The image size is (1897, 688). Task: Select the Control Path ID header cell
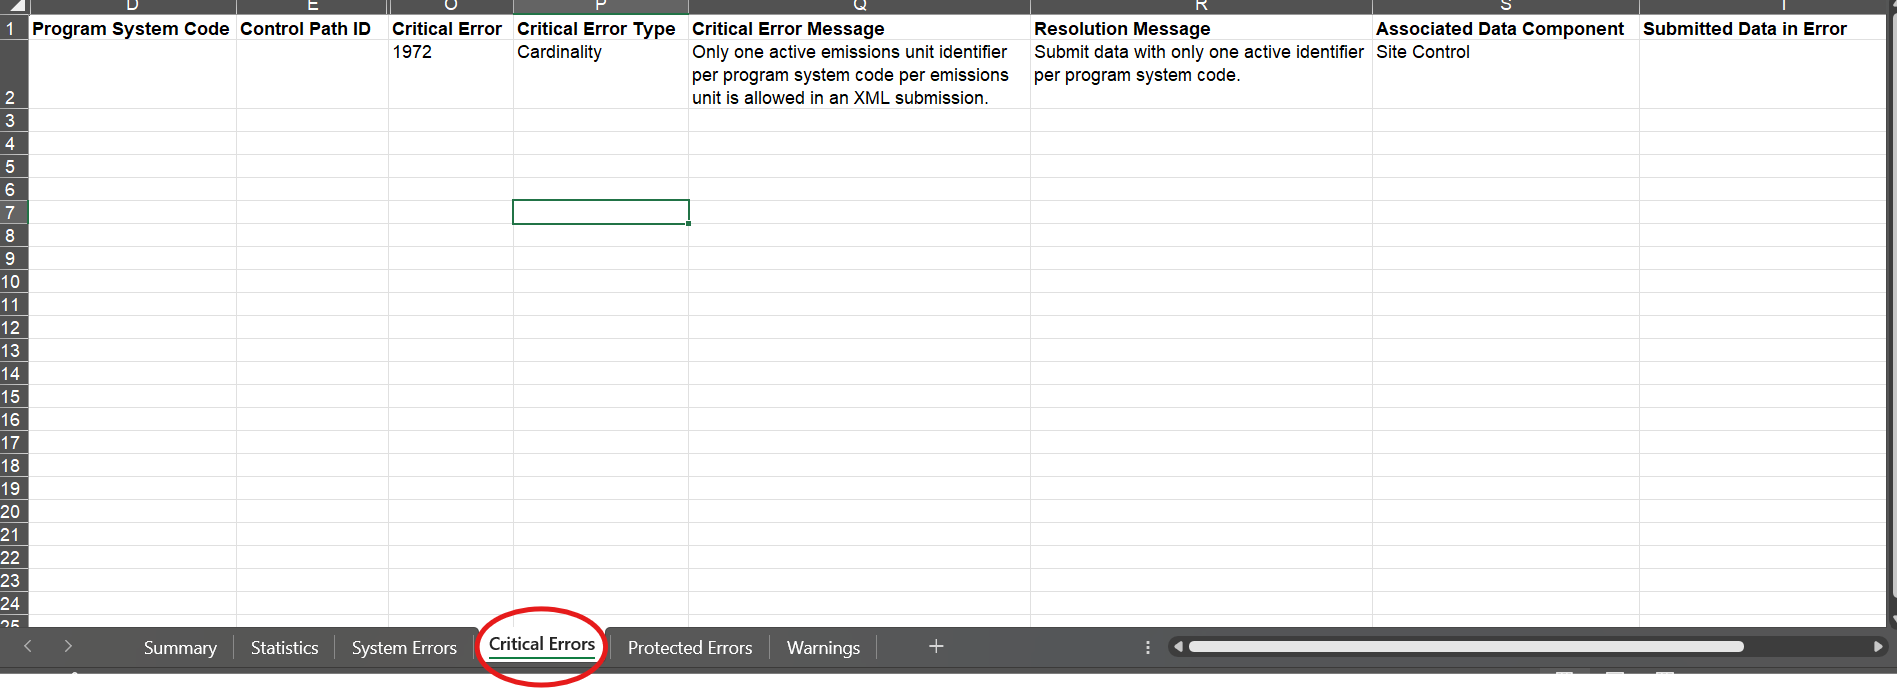tap(312, 29)
